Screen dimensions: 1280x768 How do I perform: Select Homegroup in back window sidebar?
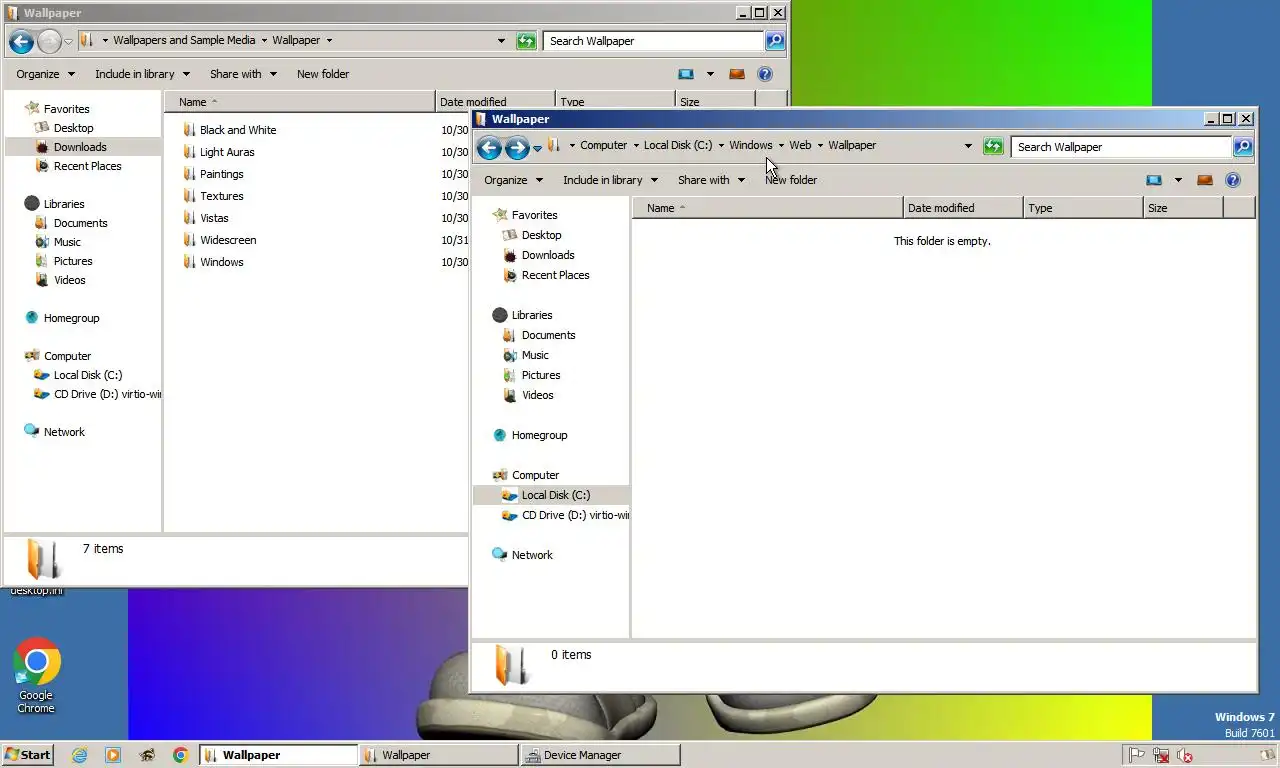tap(71, 318)
